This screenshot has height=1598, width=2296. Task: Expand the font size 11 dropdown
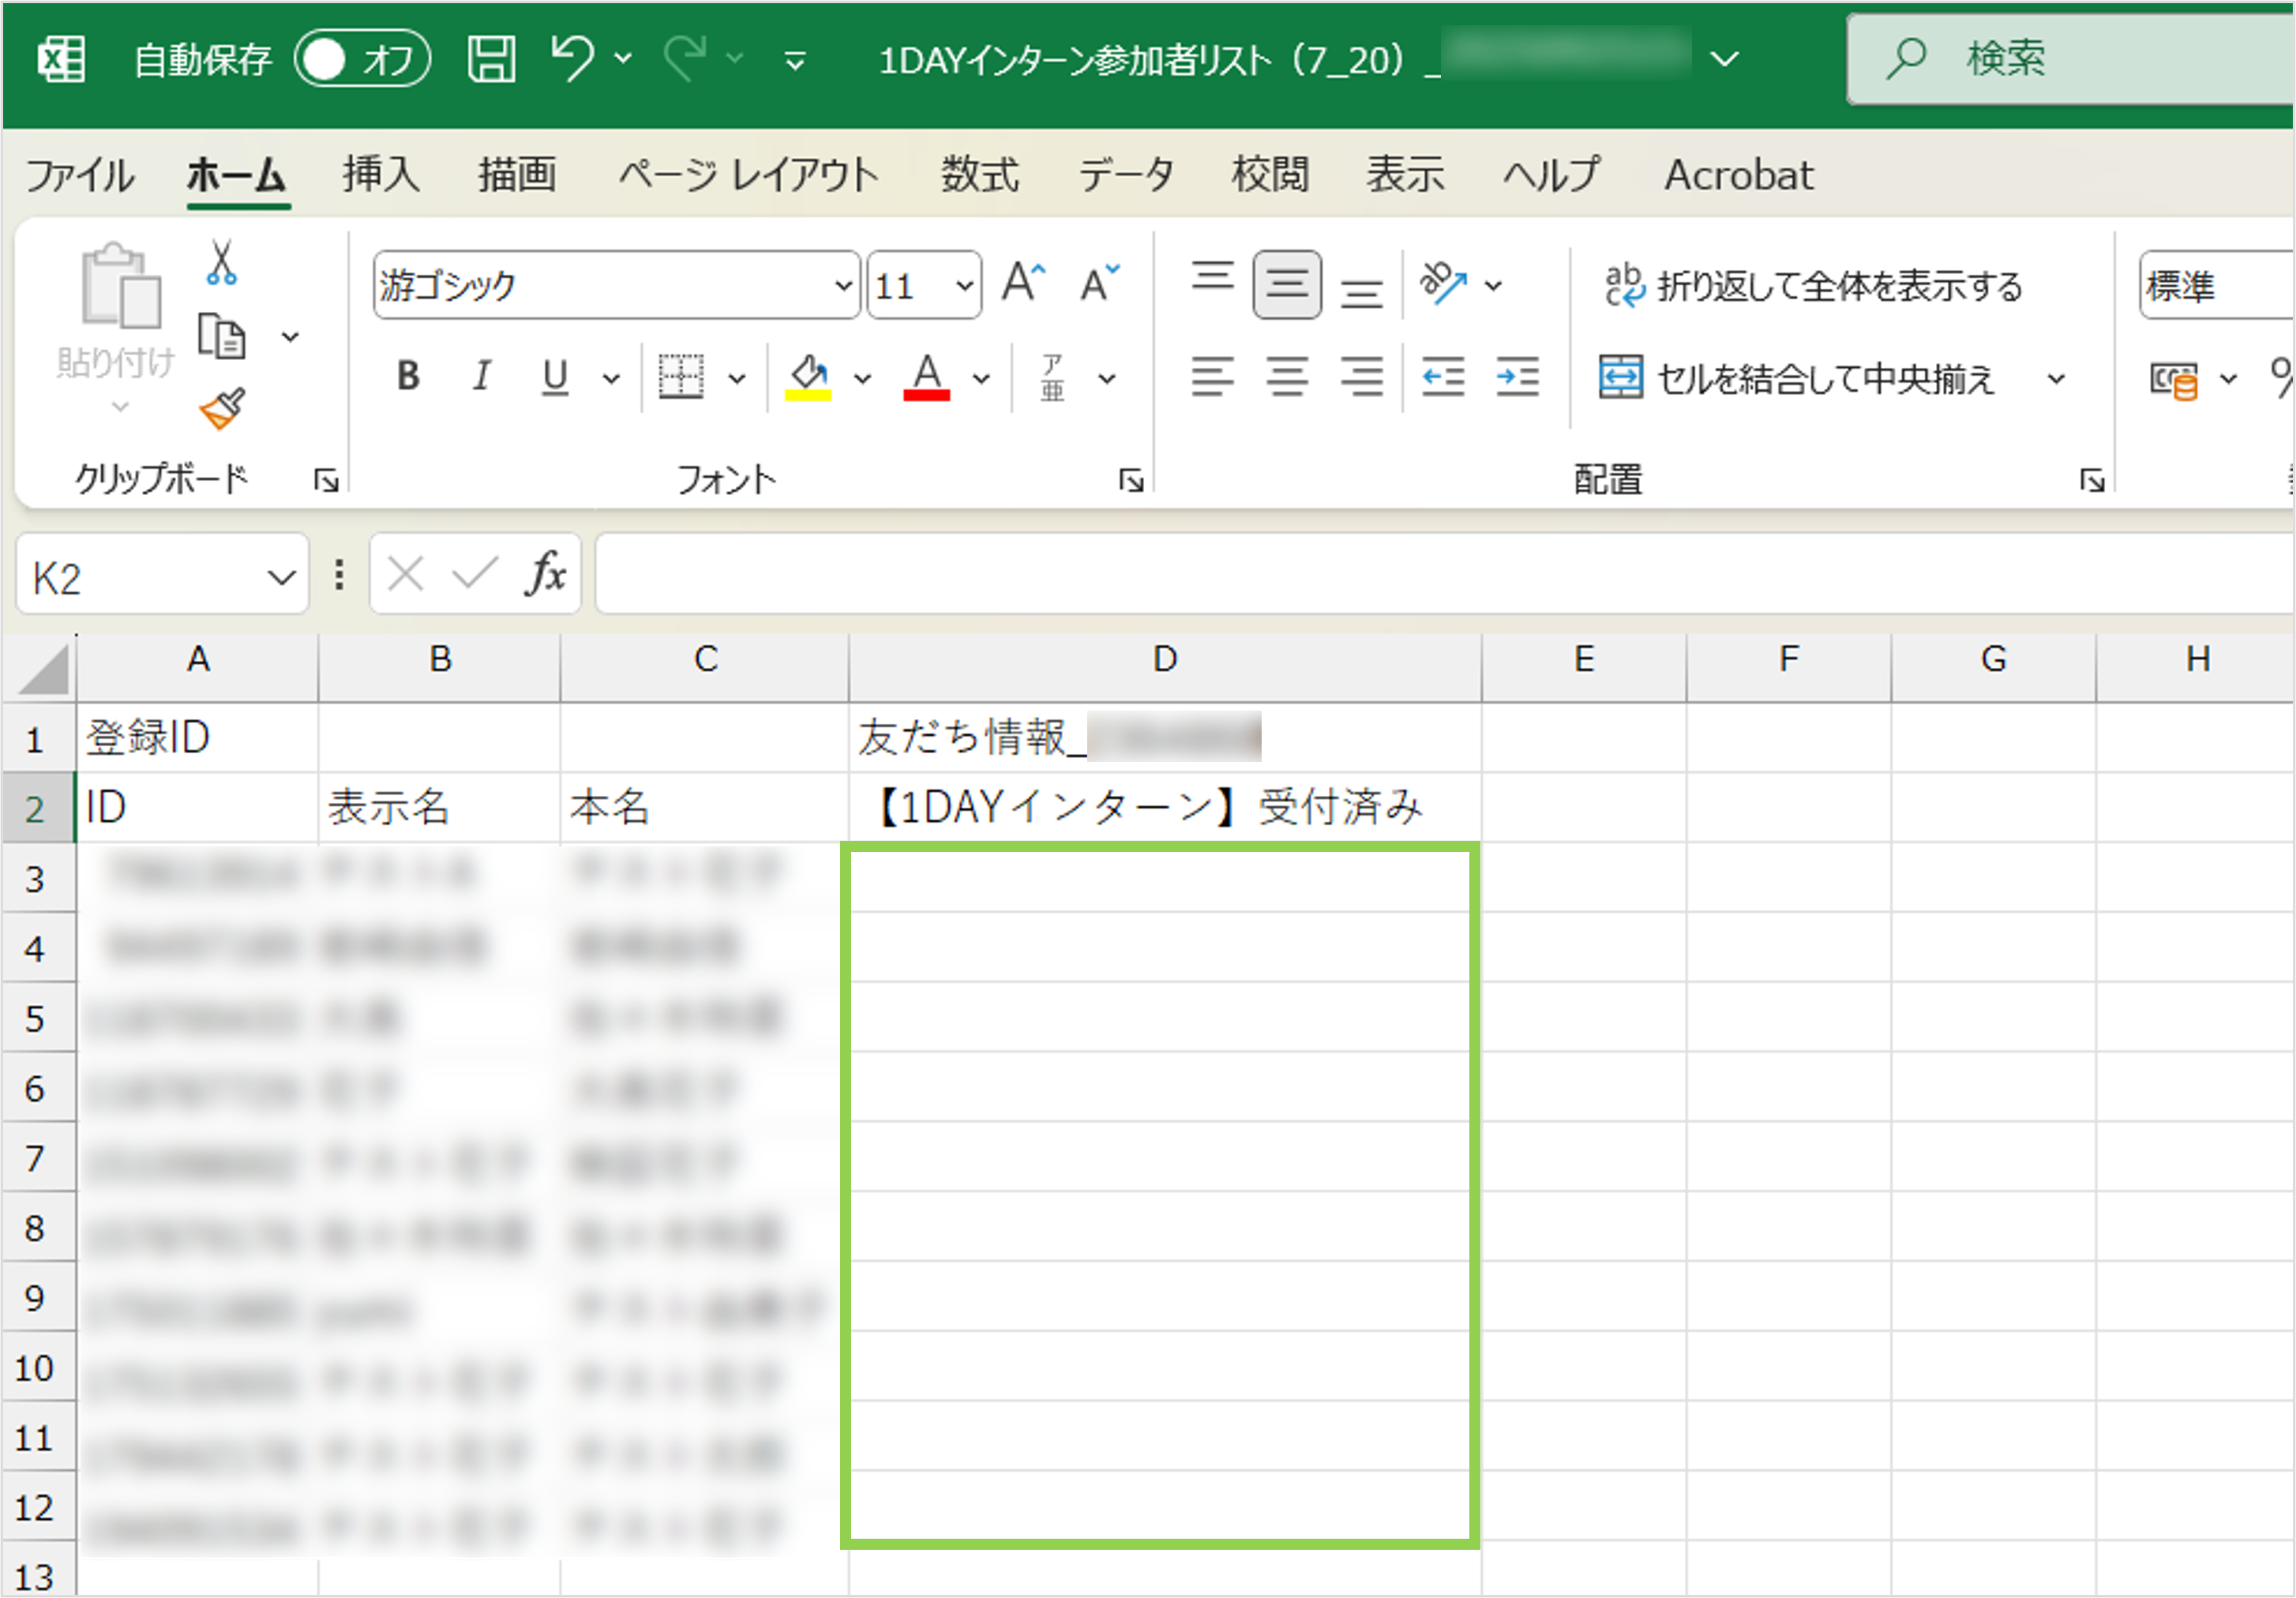click(964, 286)
